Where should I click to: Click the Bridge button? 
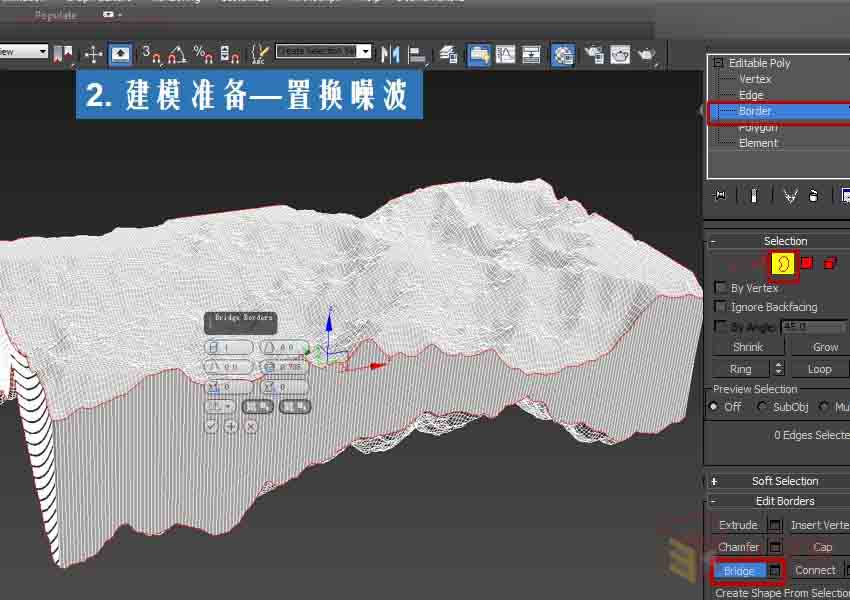(739, 570)
